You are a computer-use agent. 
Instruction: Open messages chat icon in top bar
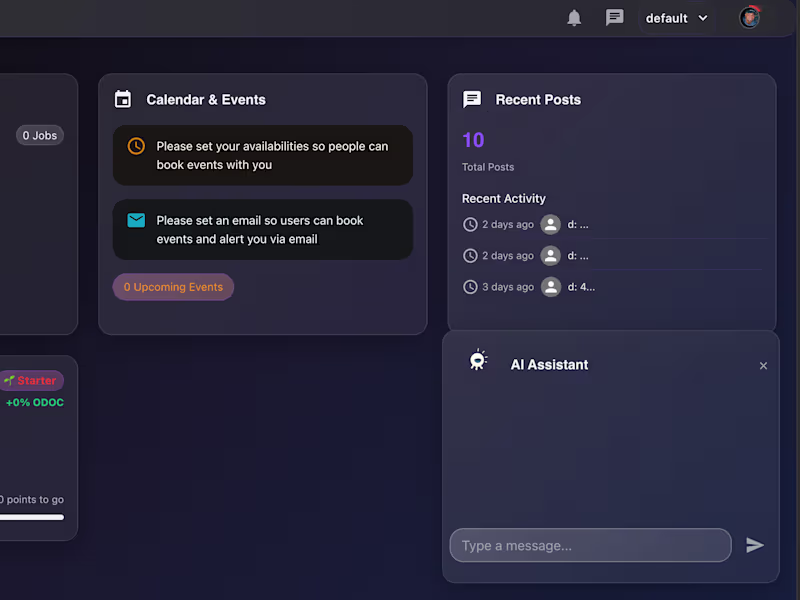(x=614, y=18)
